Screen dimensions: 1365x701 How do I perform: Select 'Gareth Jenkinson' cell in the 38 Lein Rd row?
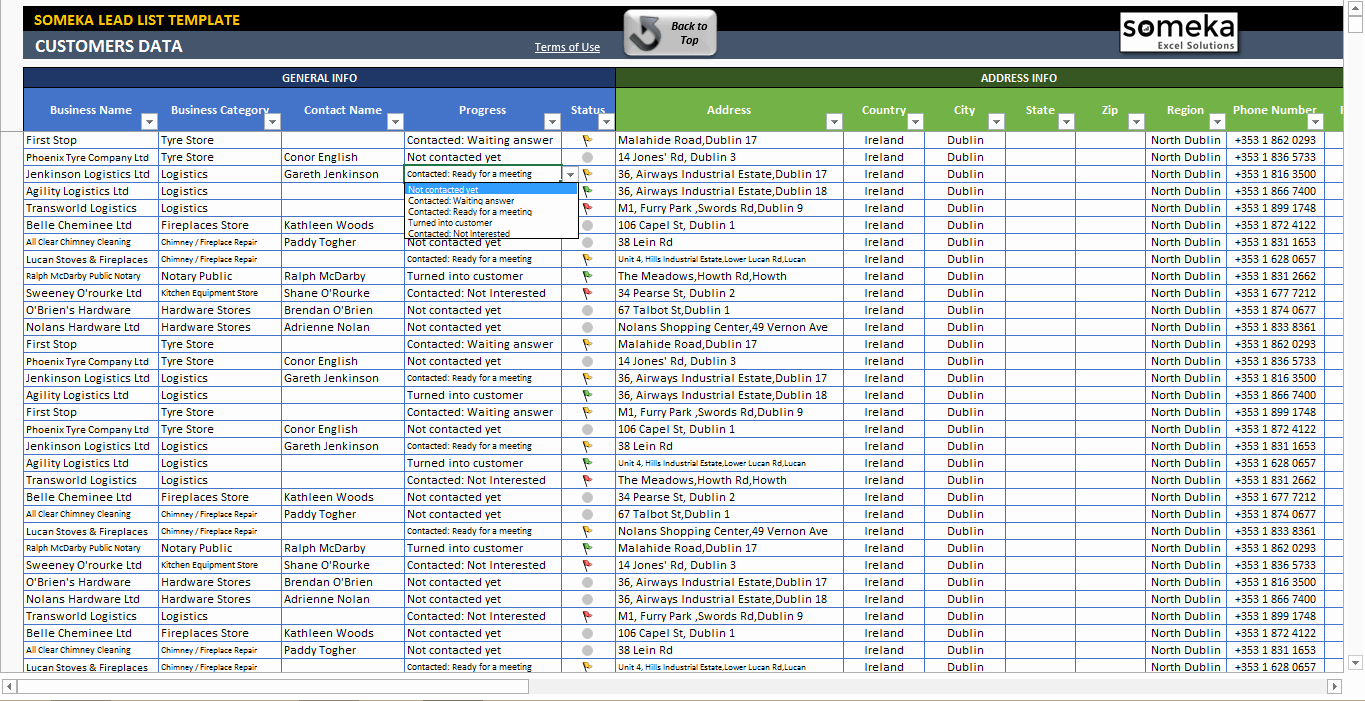click(x=343, y=446)
